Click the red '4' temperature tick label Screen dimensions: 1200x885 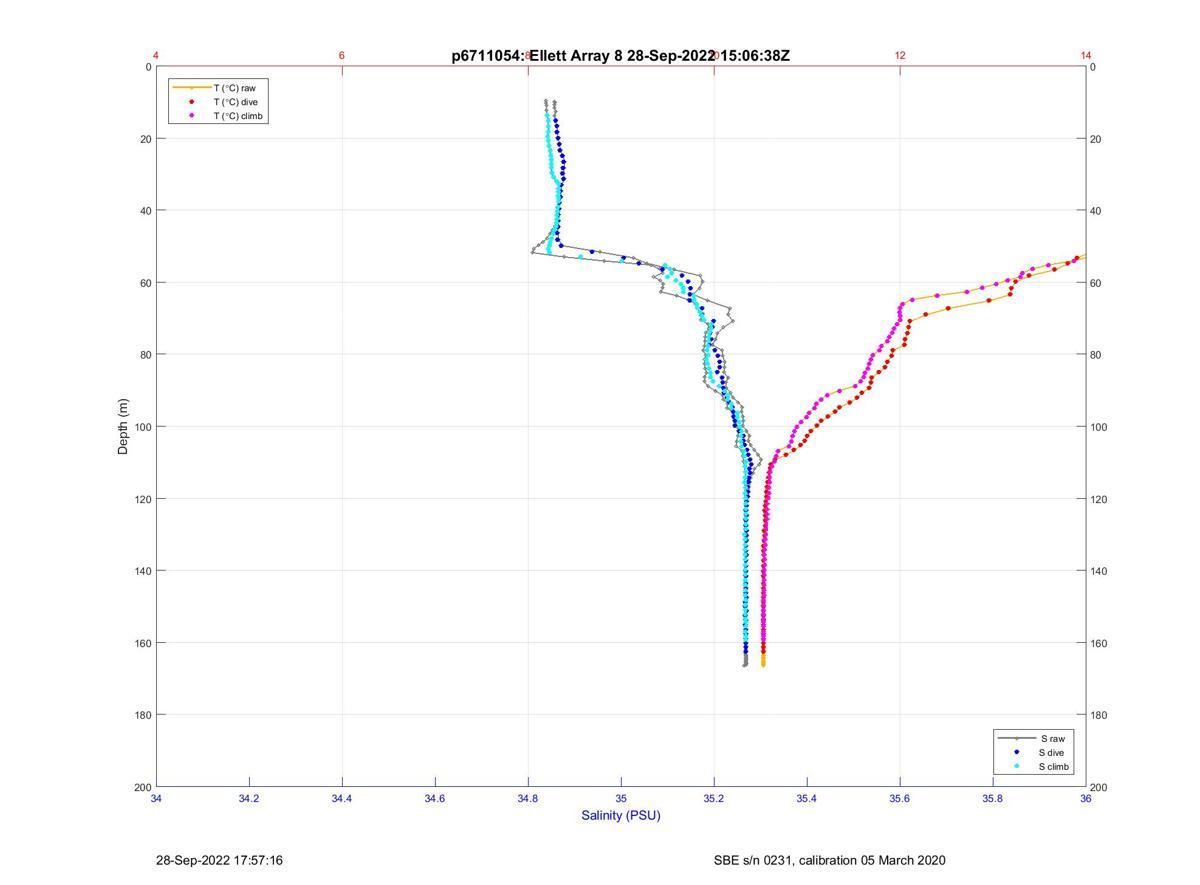(x=156, y=55)
